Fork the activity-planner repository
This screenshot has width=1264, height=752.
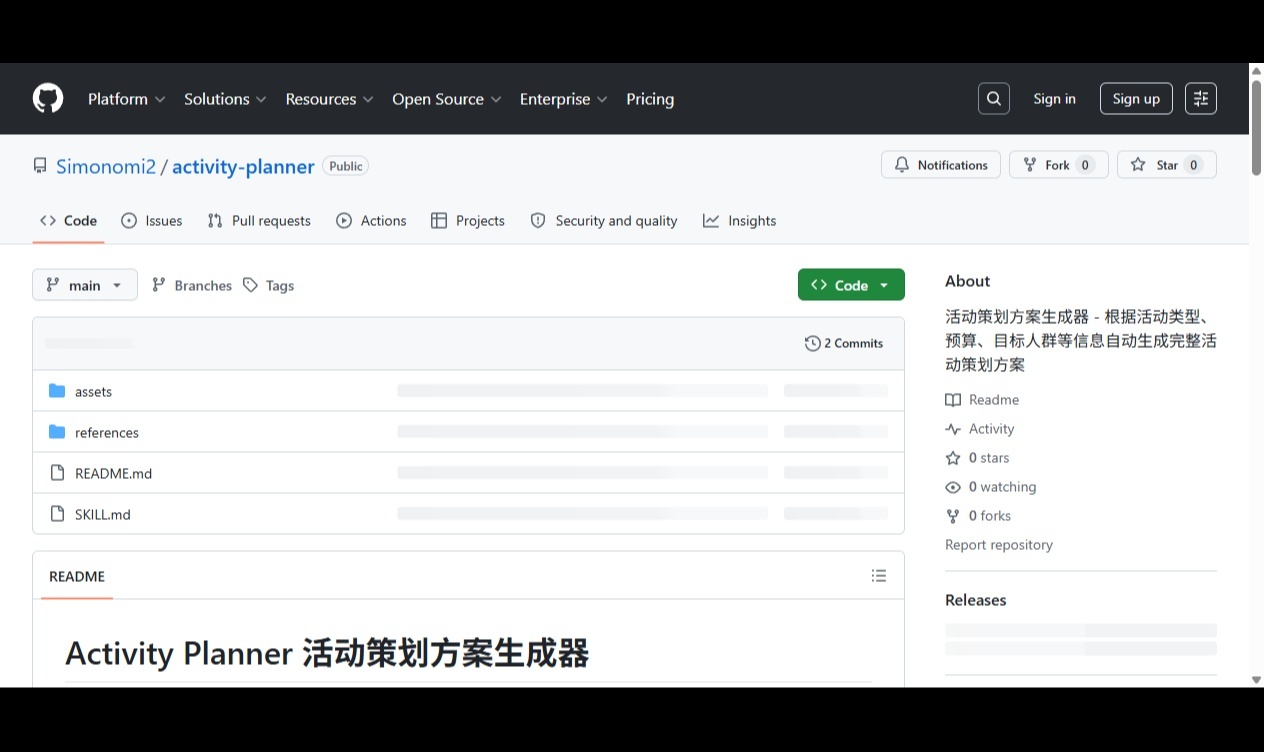pyautogui.click(x=1058, y=165)
